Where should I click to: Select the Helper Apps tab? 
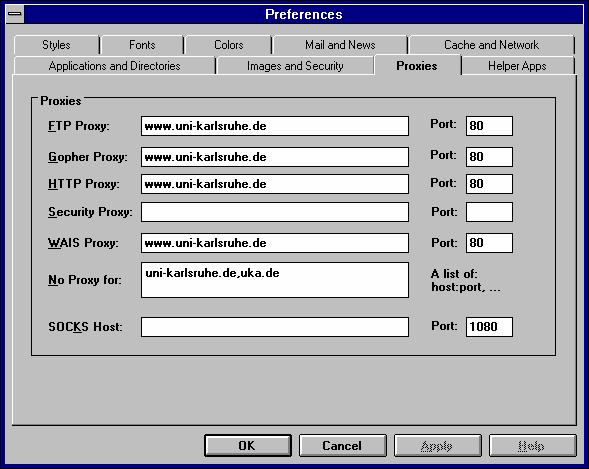pyautogui.click(x=517, y=66)
